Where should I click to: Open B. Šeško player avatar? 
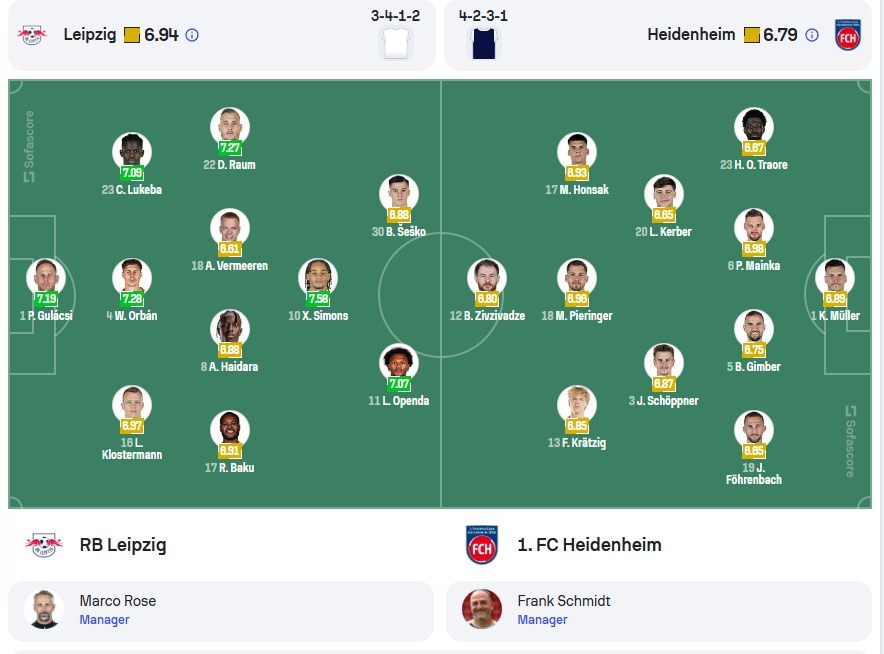(x=399, y=193)
